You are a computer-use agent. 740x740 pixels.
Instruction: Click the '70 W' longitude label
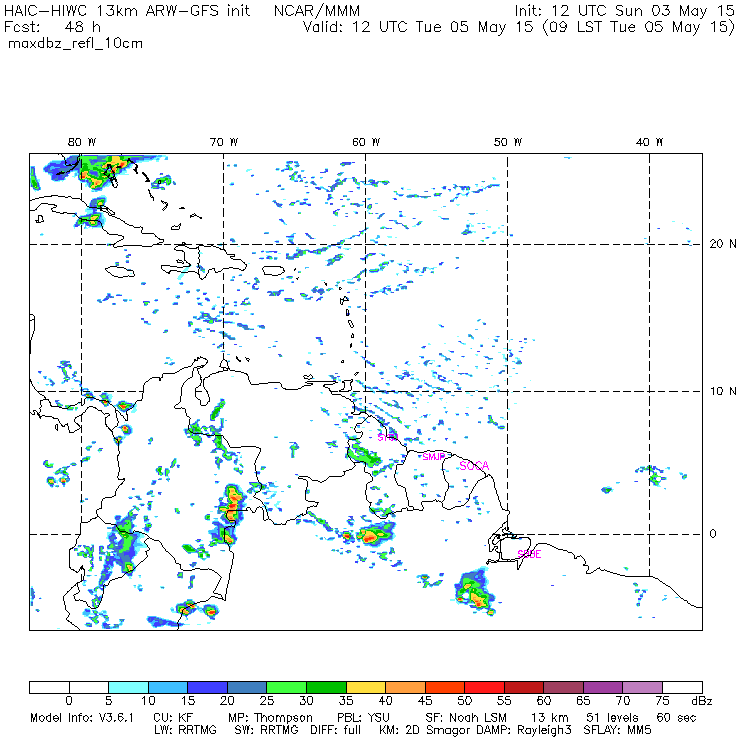(224, 142)
